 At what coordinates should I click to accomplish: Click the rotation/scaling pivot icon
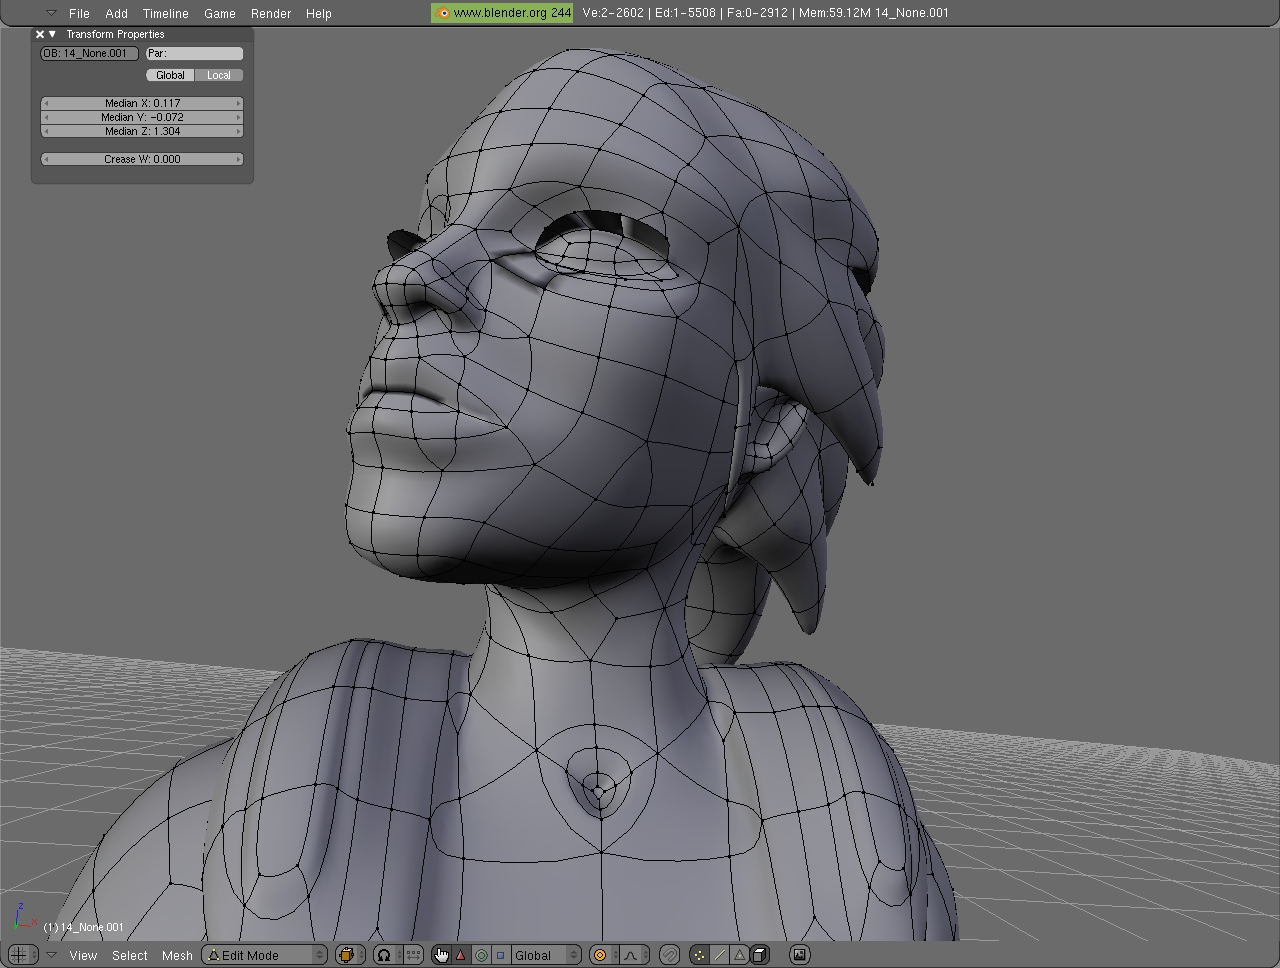coord(384,955)
